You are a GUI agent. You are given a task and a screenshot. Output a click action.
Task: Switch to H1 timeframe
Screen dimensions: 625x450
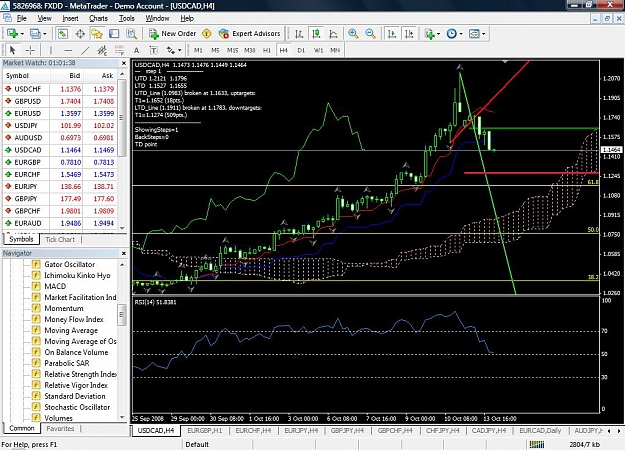coord(267,50)
